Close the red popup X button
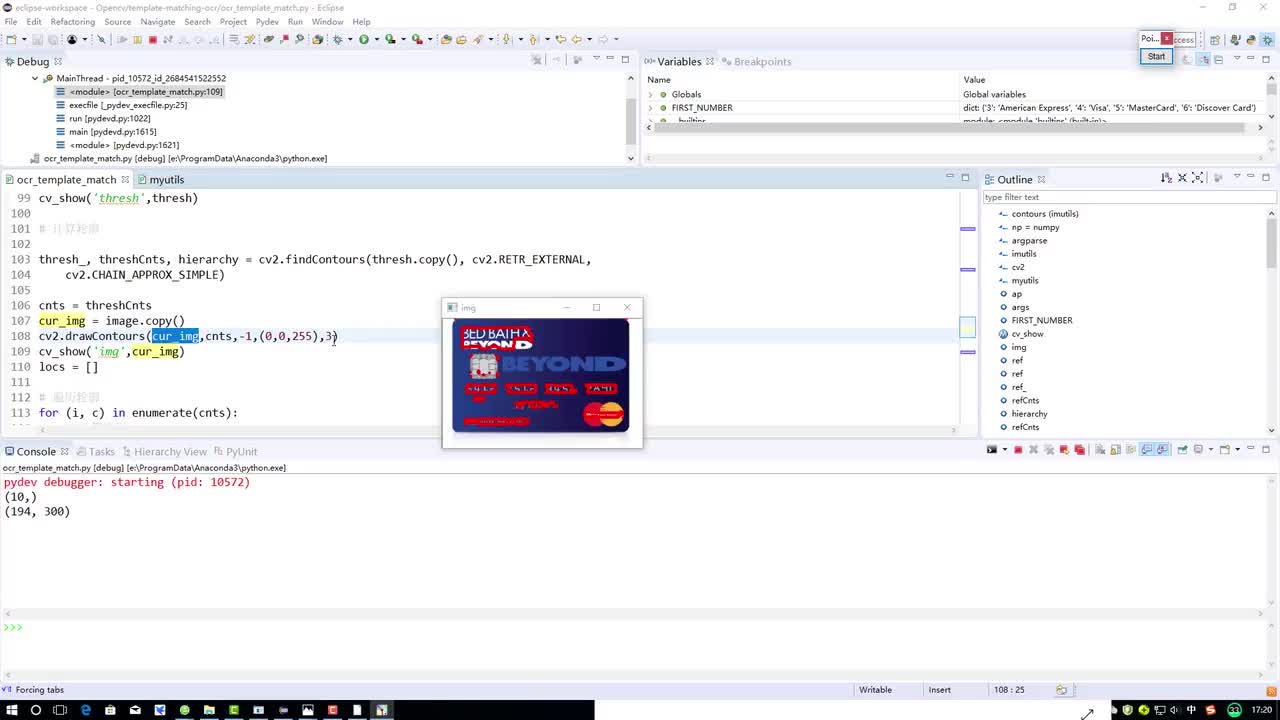The width and height of the screenshot is (1280, 720). pos(1166,38)
